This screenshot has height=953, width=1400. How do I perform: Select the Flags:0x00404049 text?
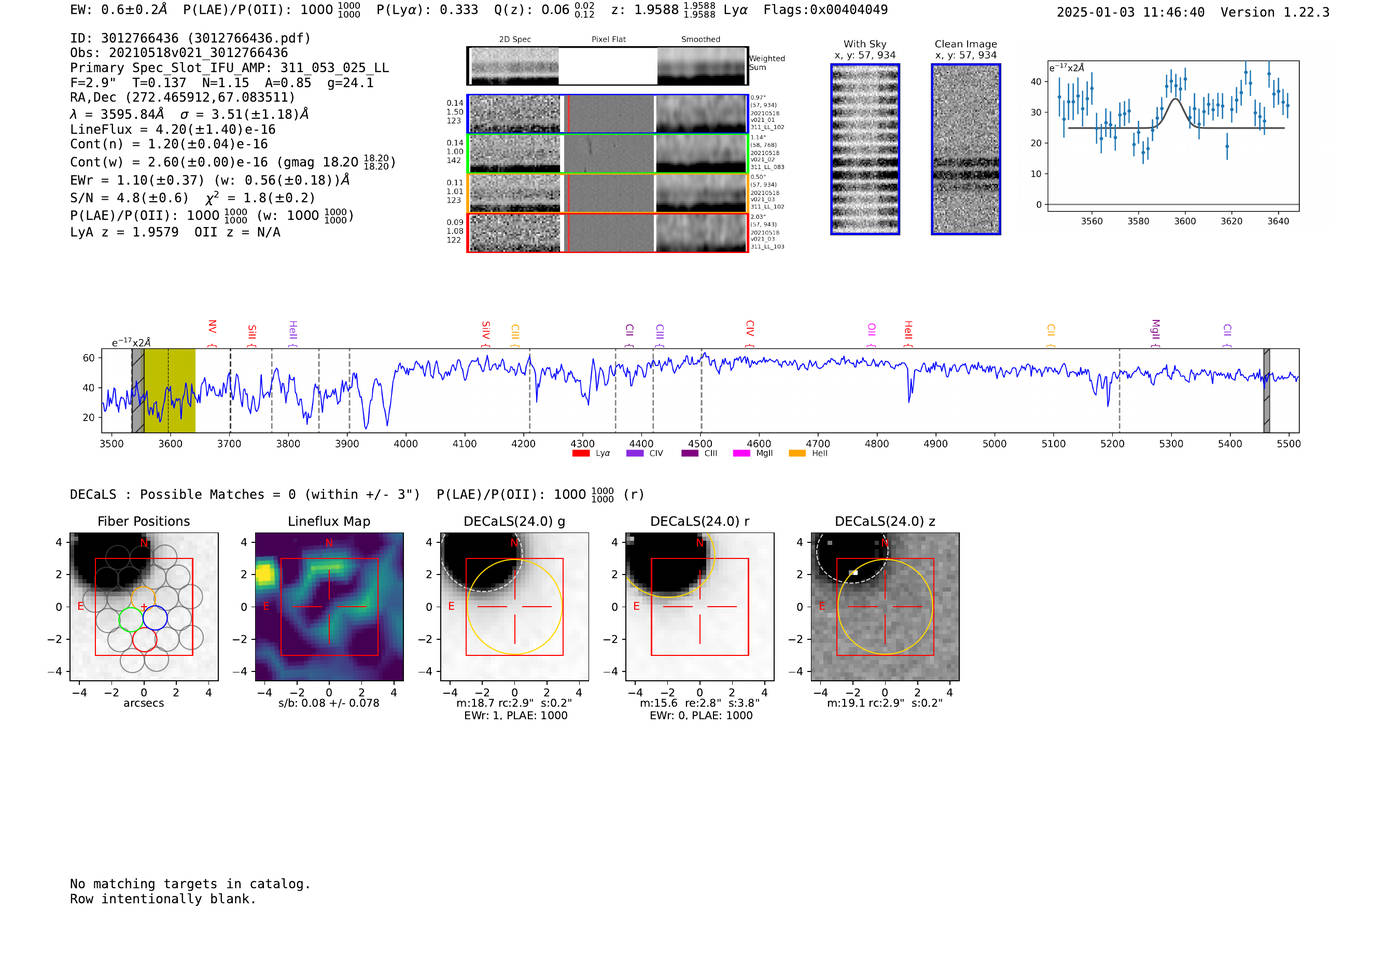click(x=825, y=10)
